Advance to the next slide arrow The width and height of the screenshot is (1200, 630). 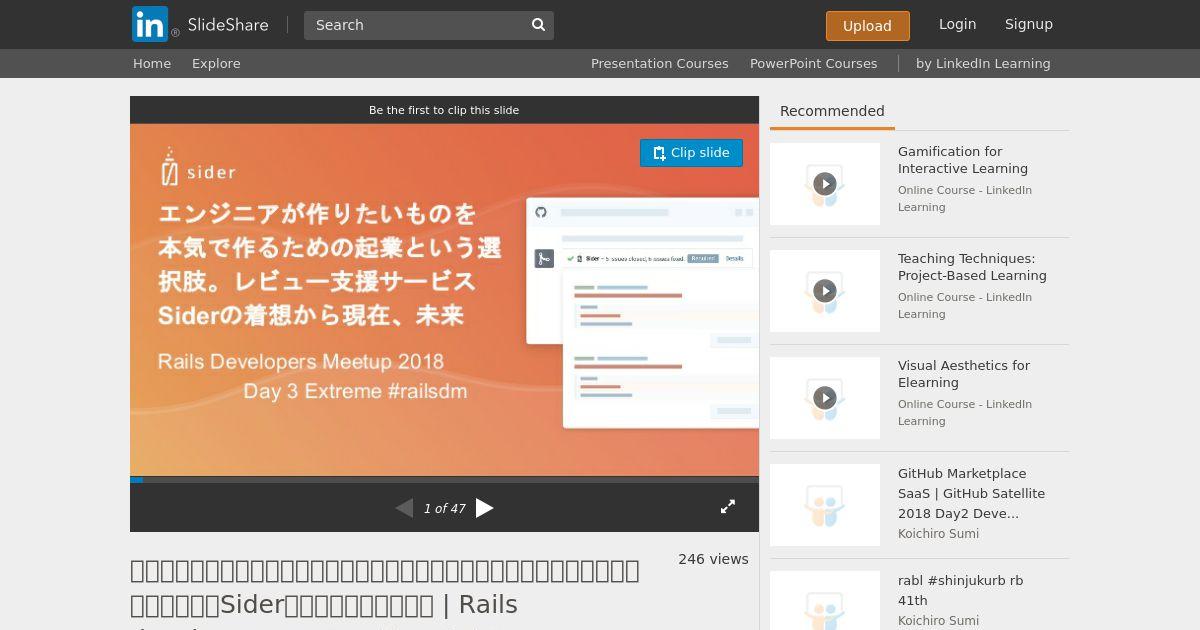coord(485,508)
